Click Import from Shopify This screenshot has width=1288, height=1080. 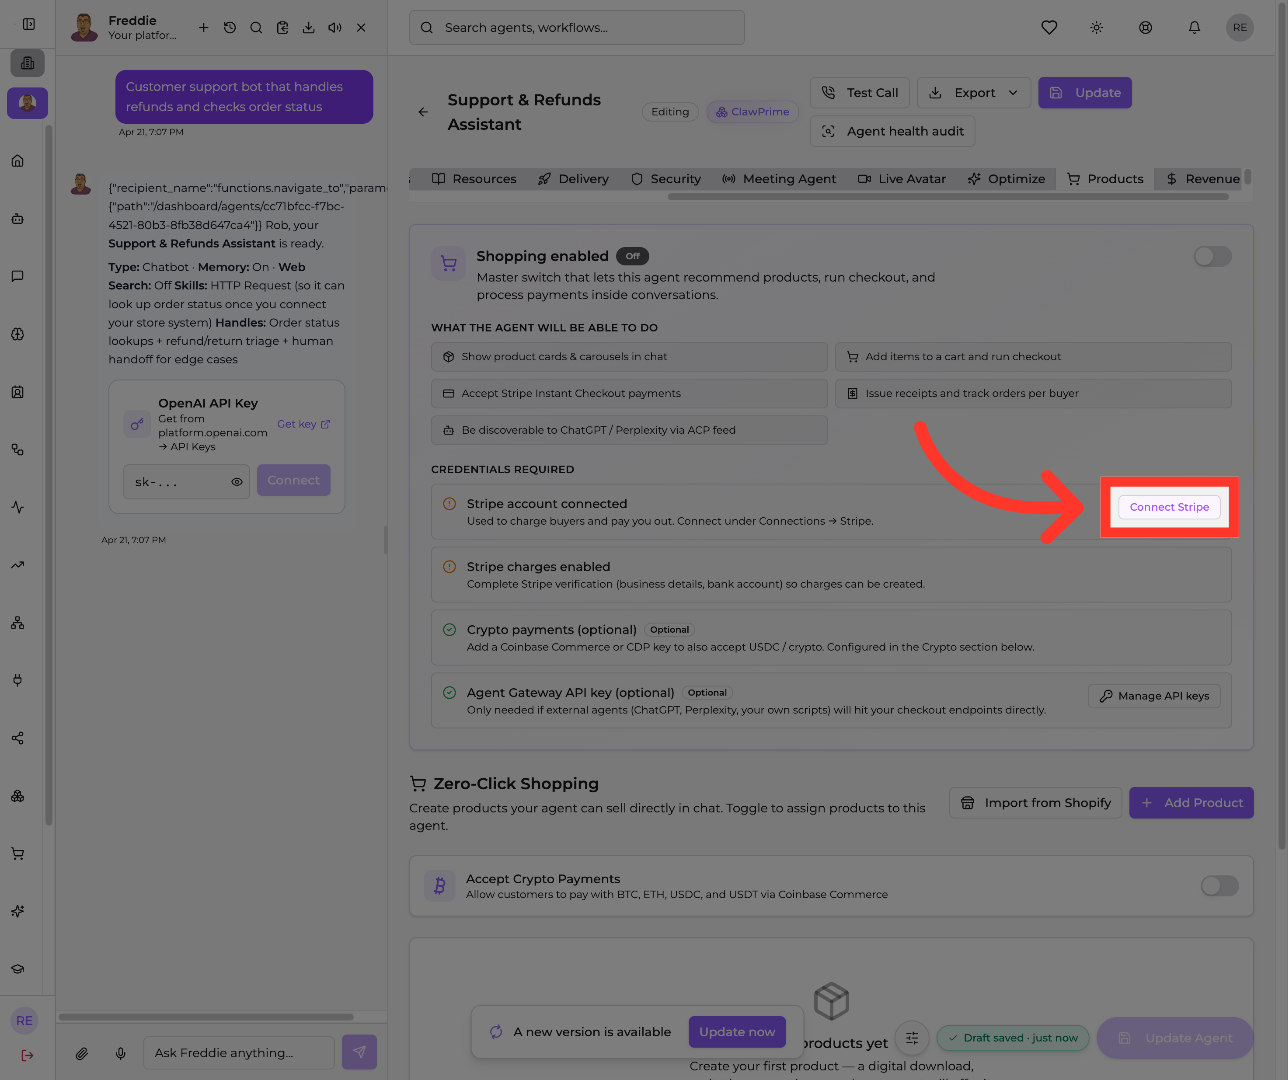pos(1035,803)
